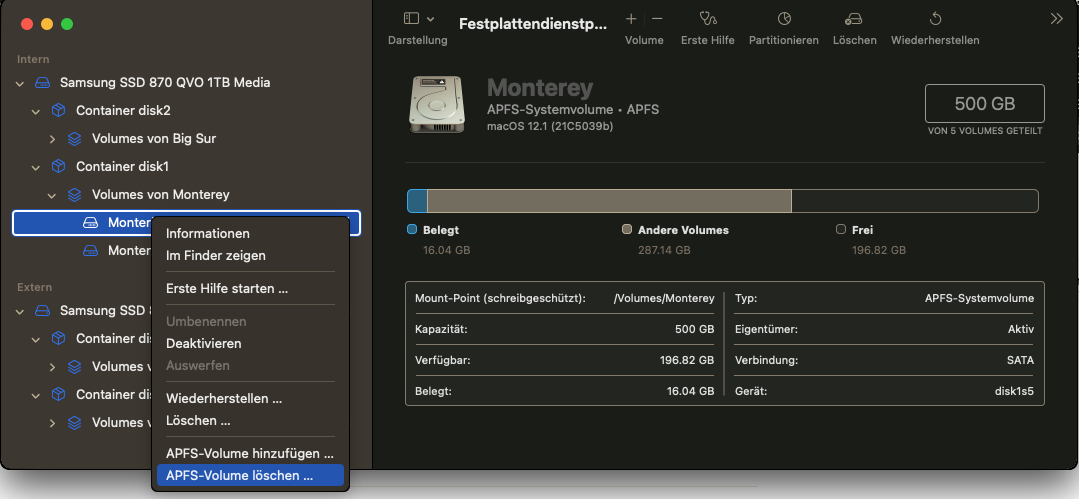Click the Festplattendienstp... window title
Screen dimensions: 1079x499
(533, 25)
